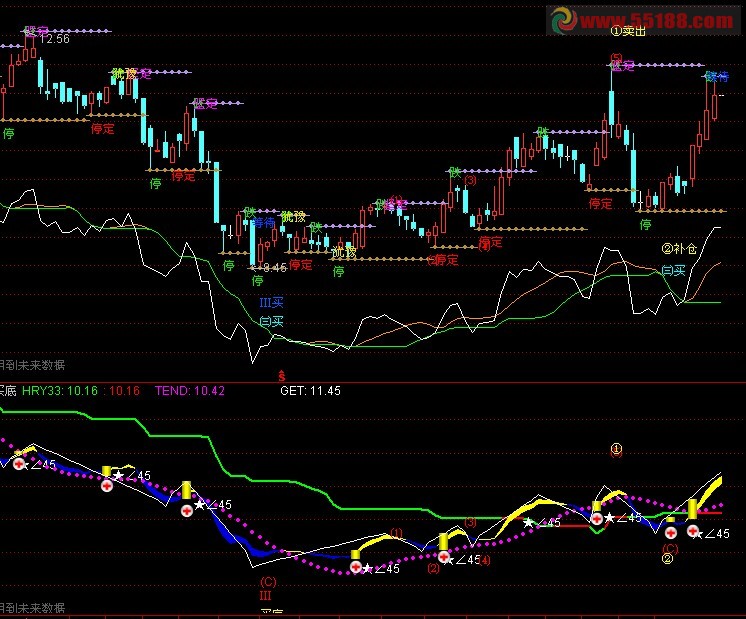Click red (C) label above yellow ②
This screenshot has width=746, height=619.
pyautogui.click(x=670, y=548)
